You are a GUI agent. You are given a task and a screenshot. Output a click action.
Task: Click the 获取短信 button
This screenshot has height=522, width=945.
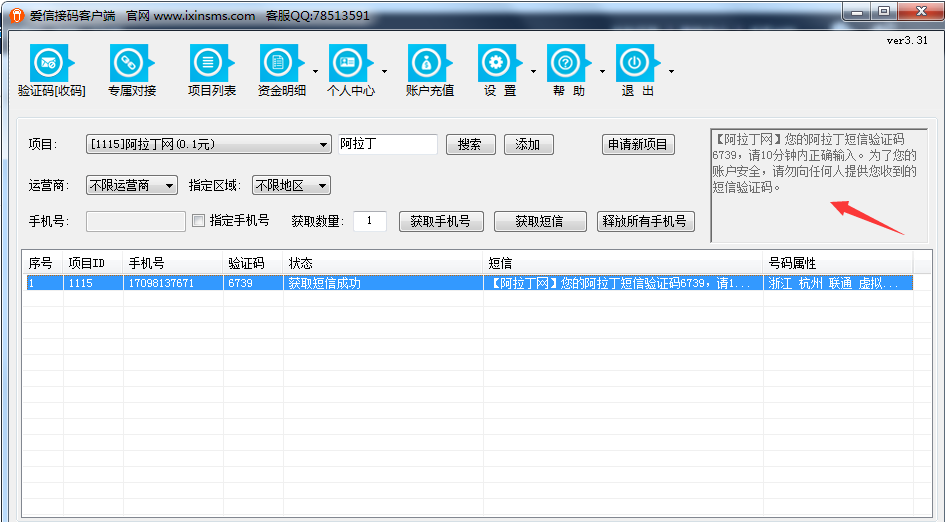pyautogui.click(x=540, y=221)
